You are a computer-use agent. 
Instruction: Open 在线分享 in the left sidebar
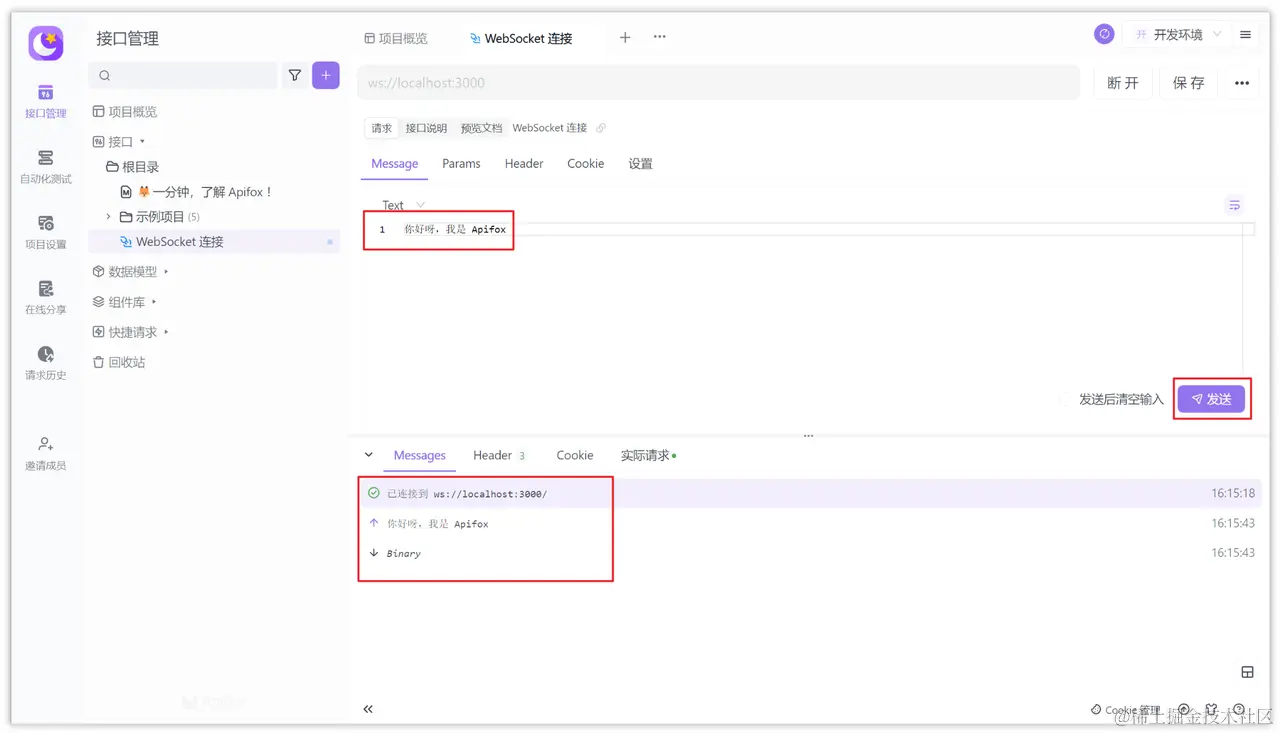[x=46, y=297]
